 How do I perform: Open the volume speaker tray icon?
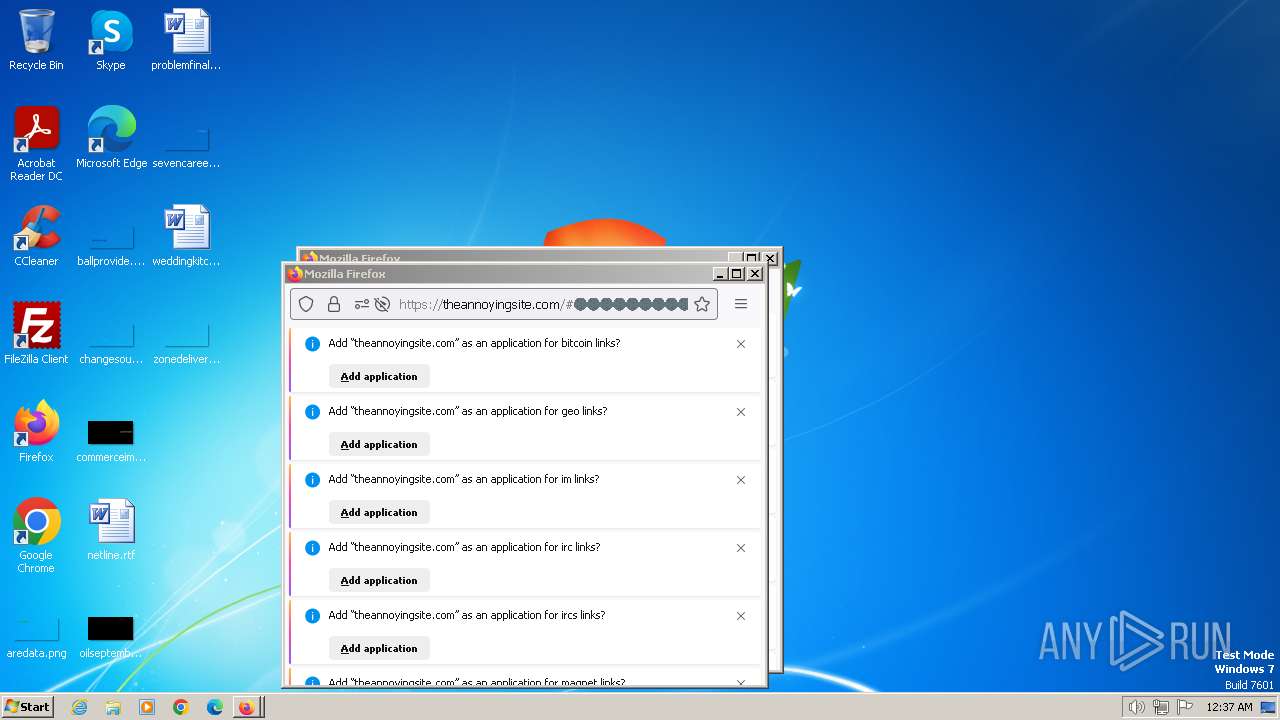tap(1136, 707)
